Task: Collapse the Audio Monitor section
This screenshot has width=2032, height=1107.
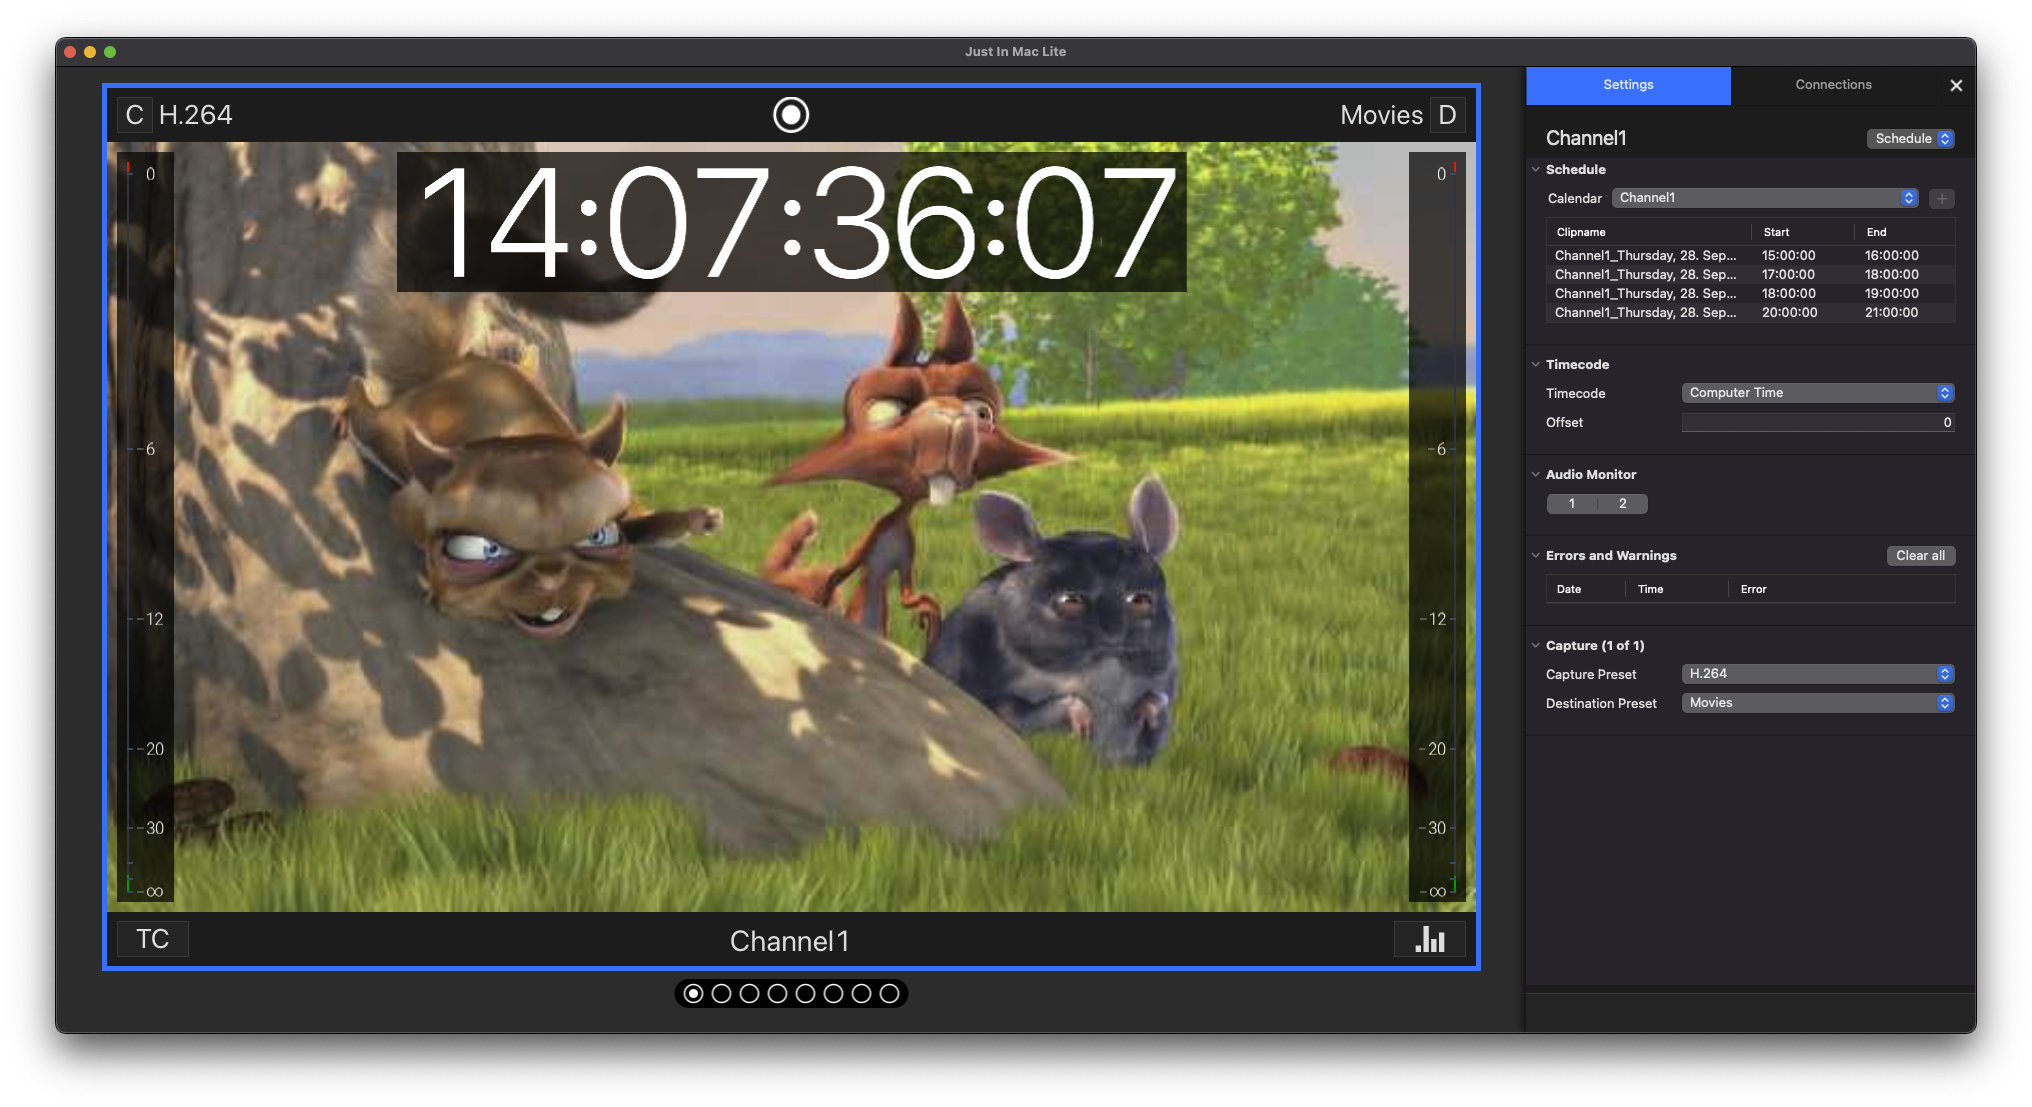Action: pos(1535,475)
